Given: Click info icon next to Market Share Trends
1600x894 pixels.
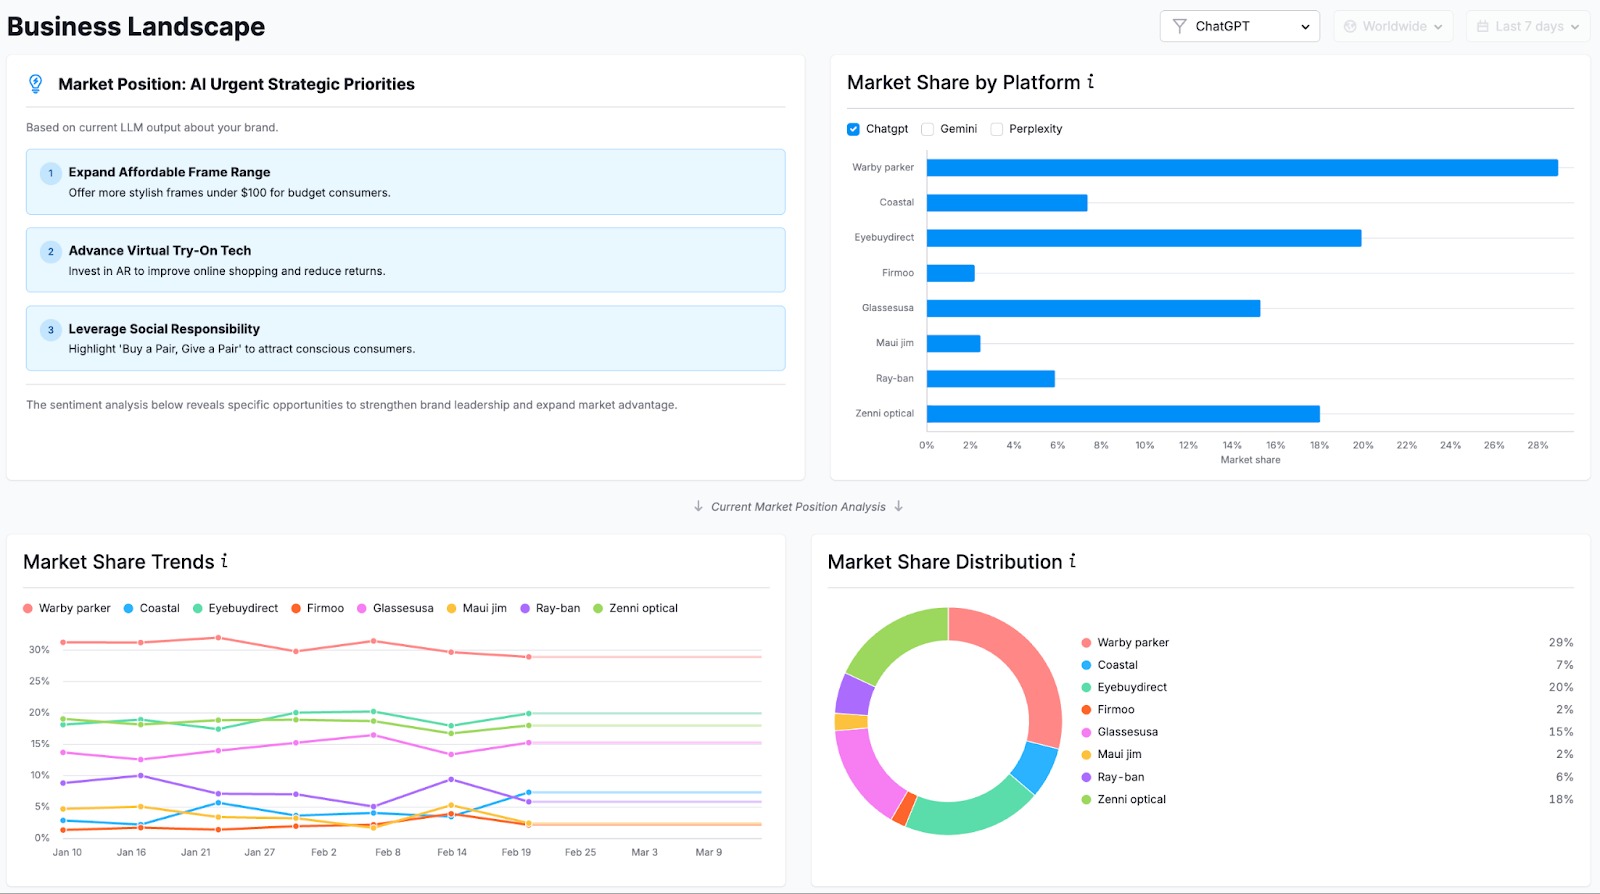Looking at the screenshot, I should (224, 561).
